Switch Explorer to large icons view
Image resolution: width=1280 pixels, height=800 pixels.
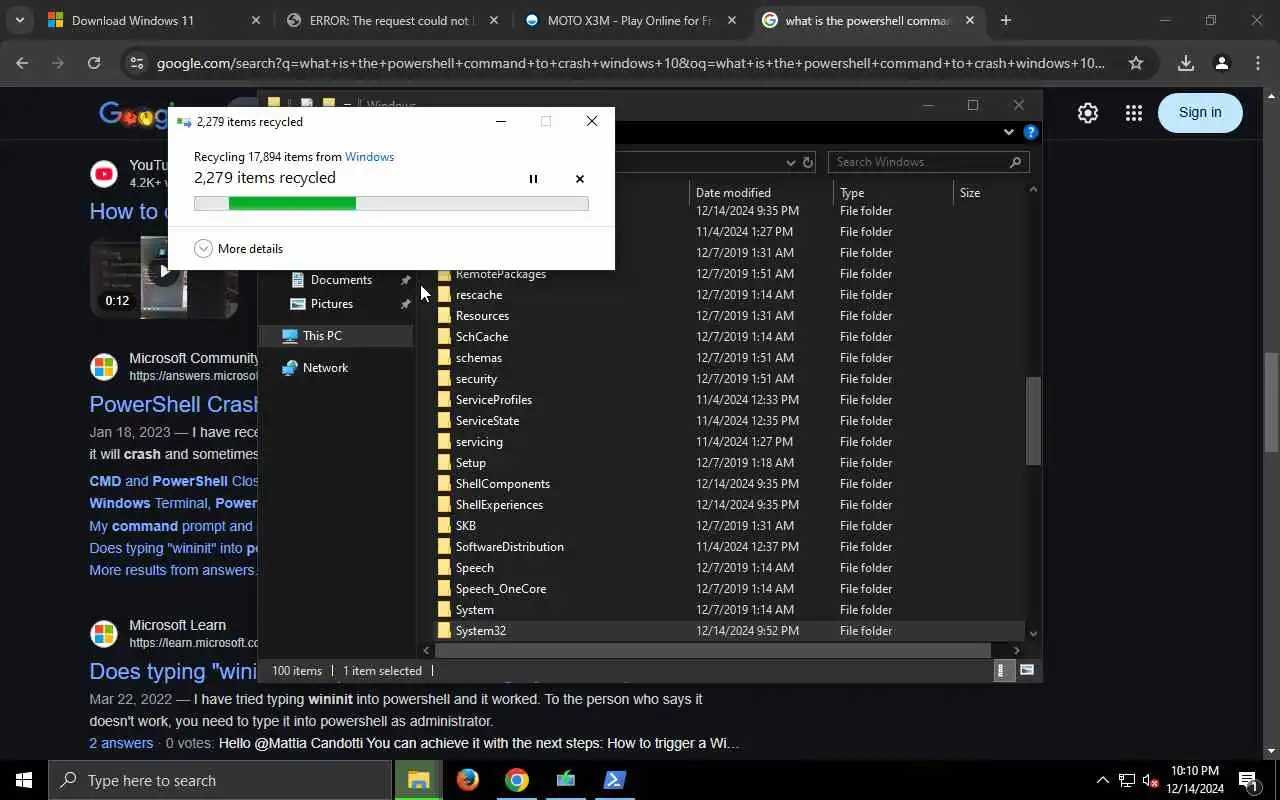click(1026, 671)
